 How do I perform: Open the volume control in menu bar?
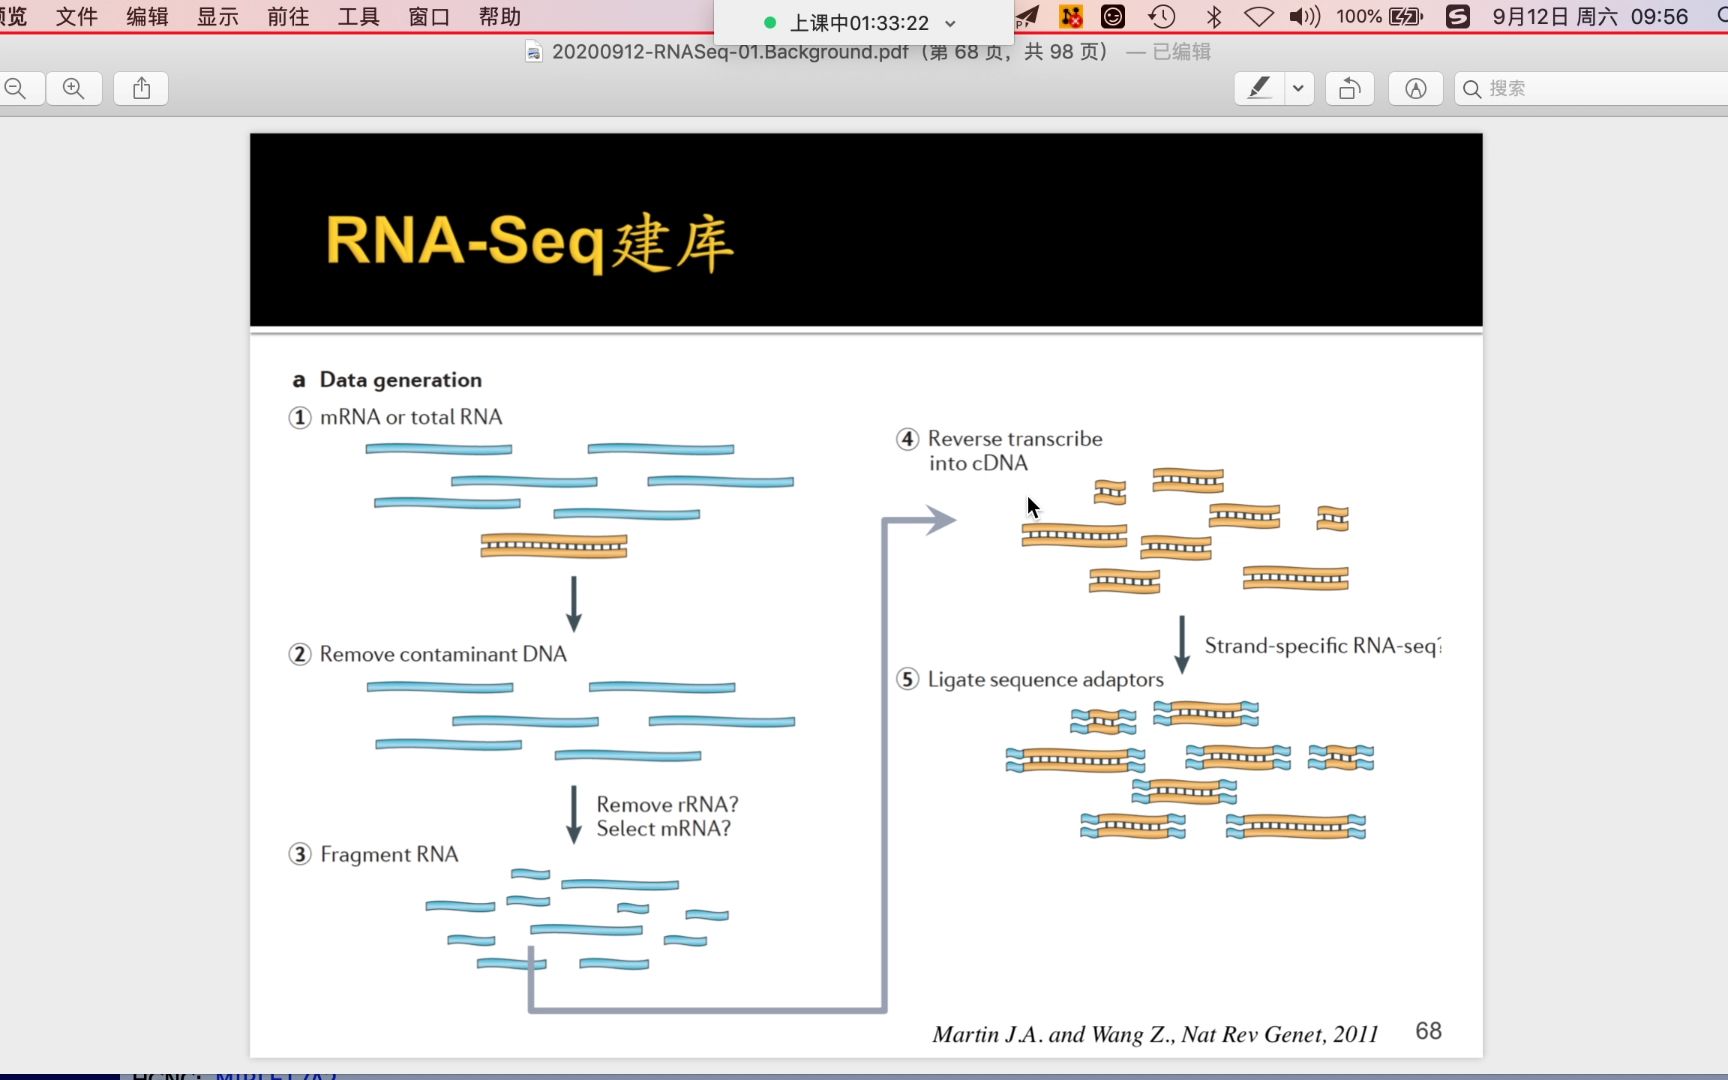coord(1304,16)
